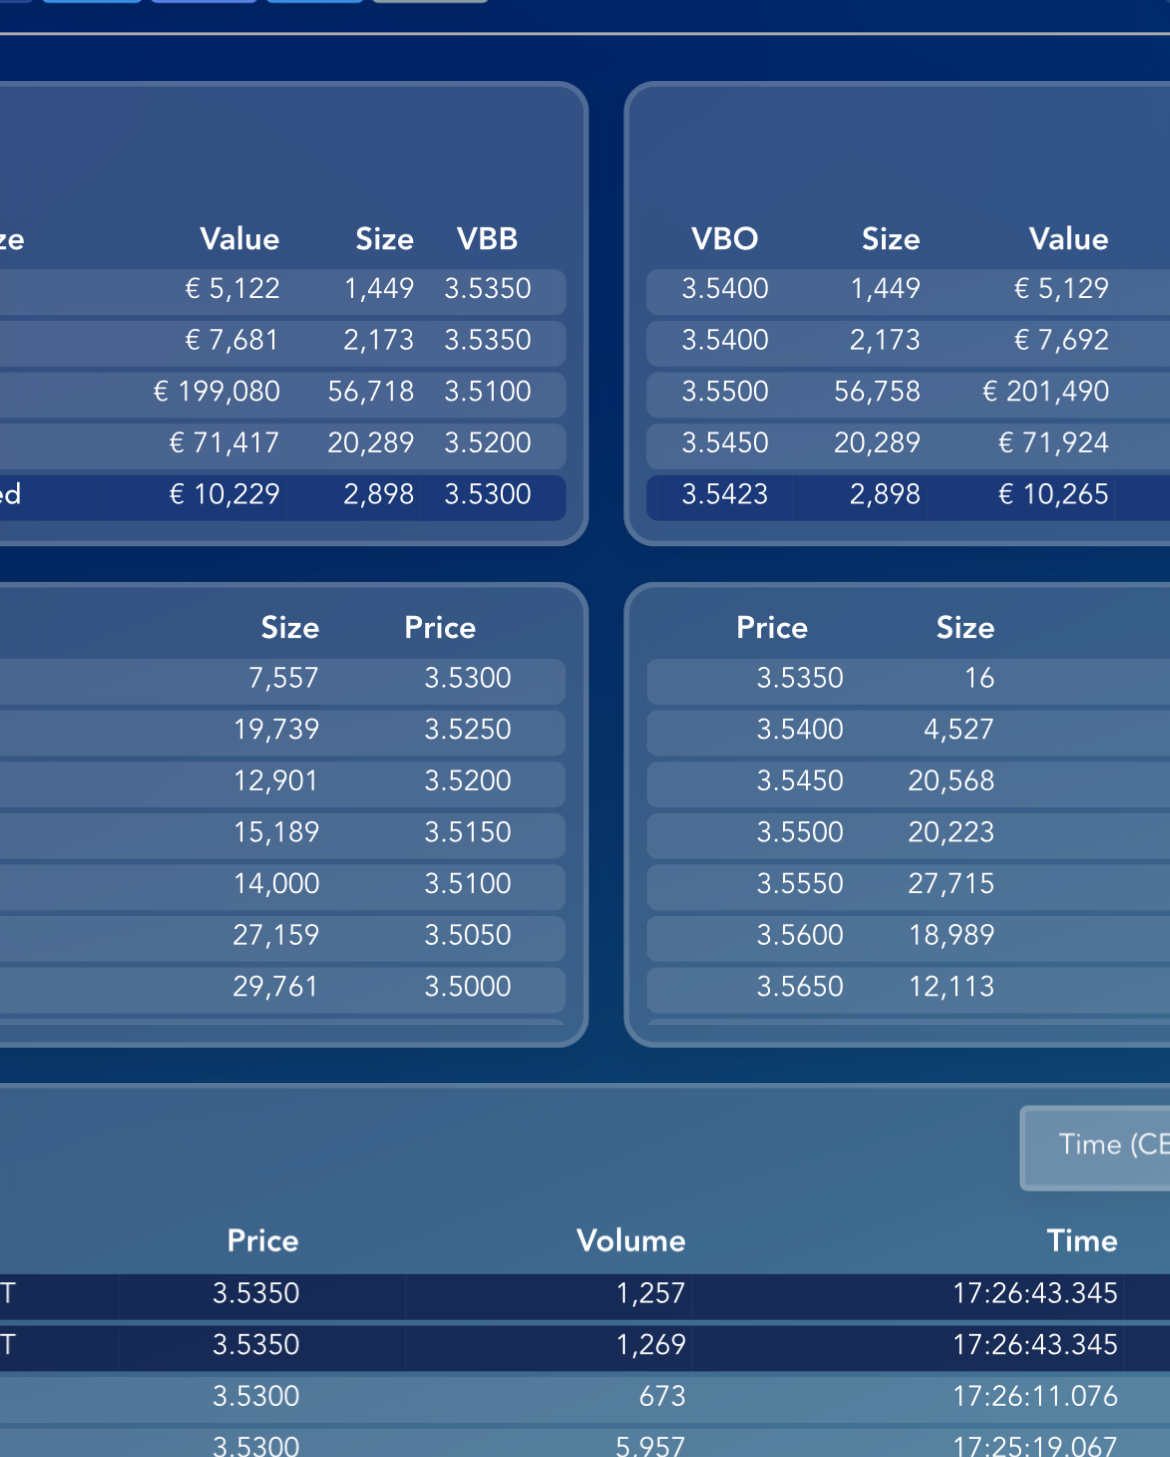Click size 2,173 beside € 7,681
The image size is (1170, 1457).
pos(378,340)
